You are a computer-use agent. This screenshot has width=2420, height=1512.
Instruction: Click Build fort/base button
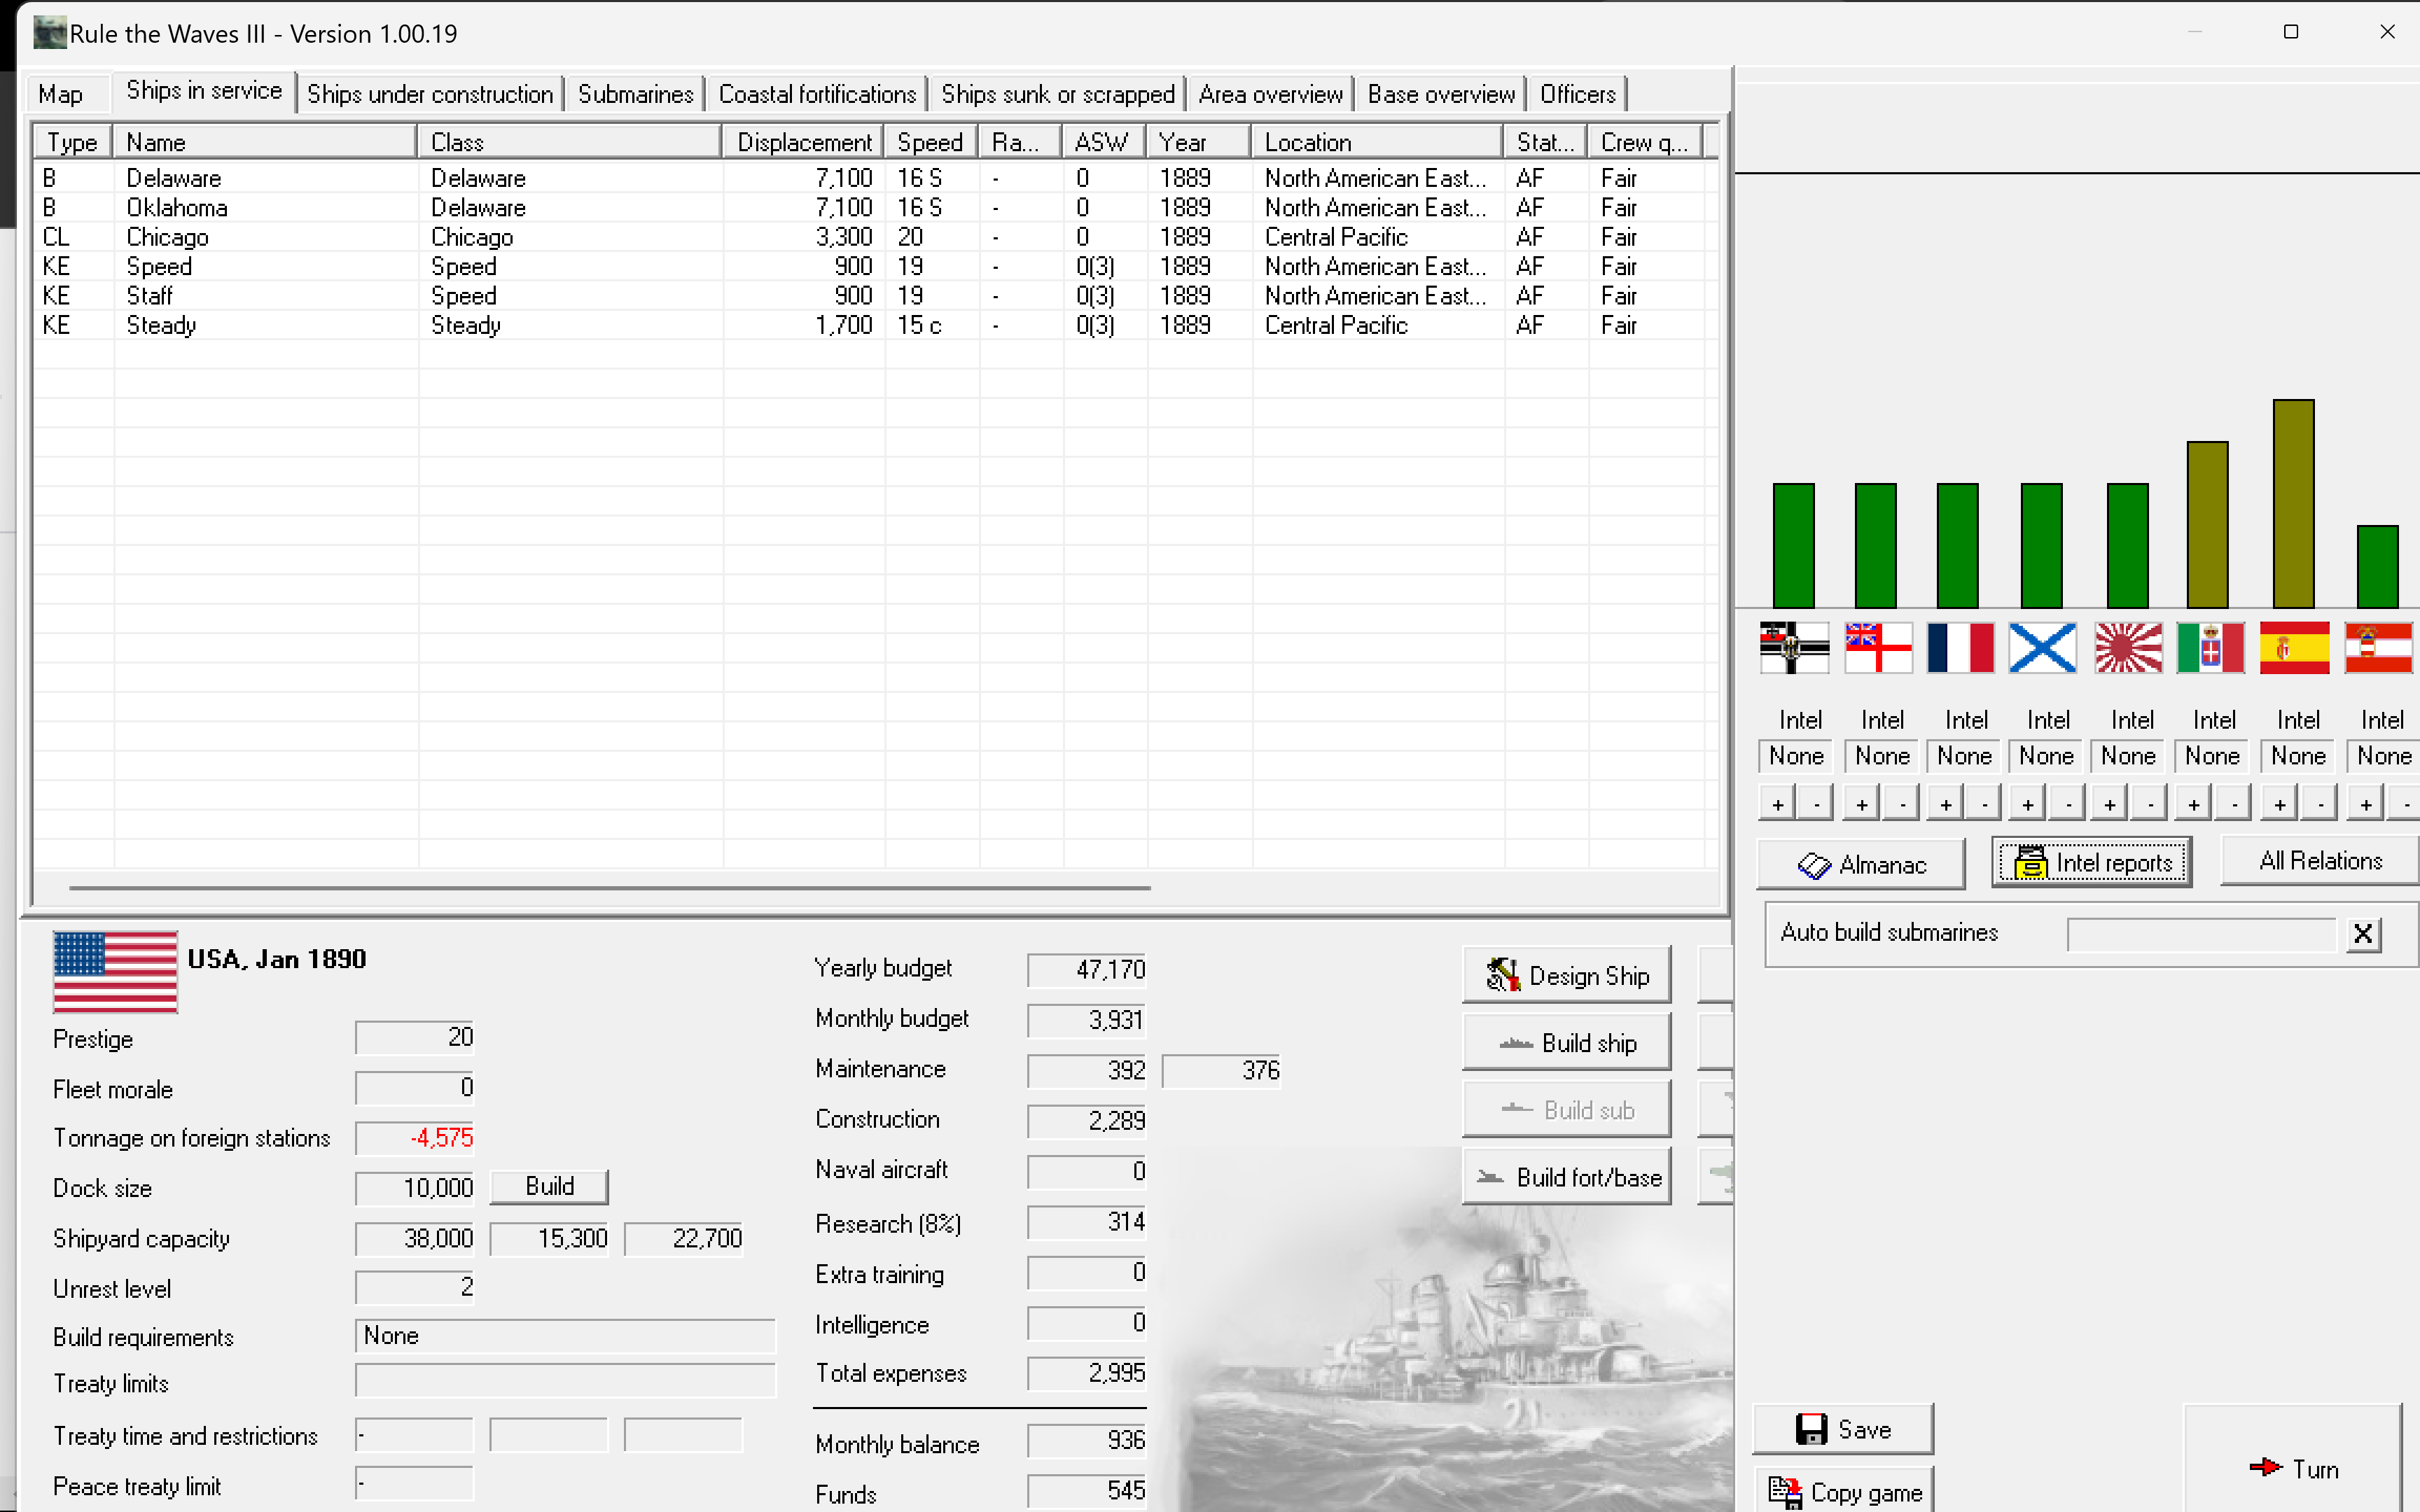[1567, 1177]
